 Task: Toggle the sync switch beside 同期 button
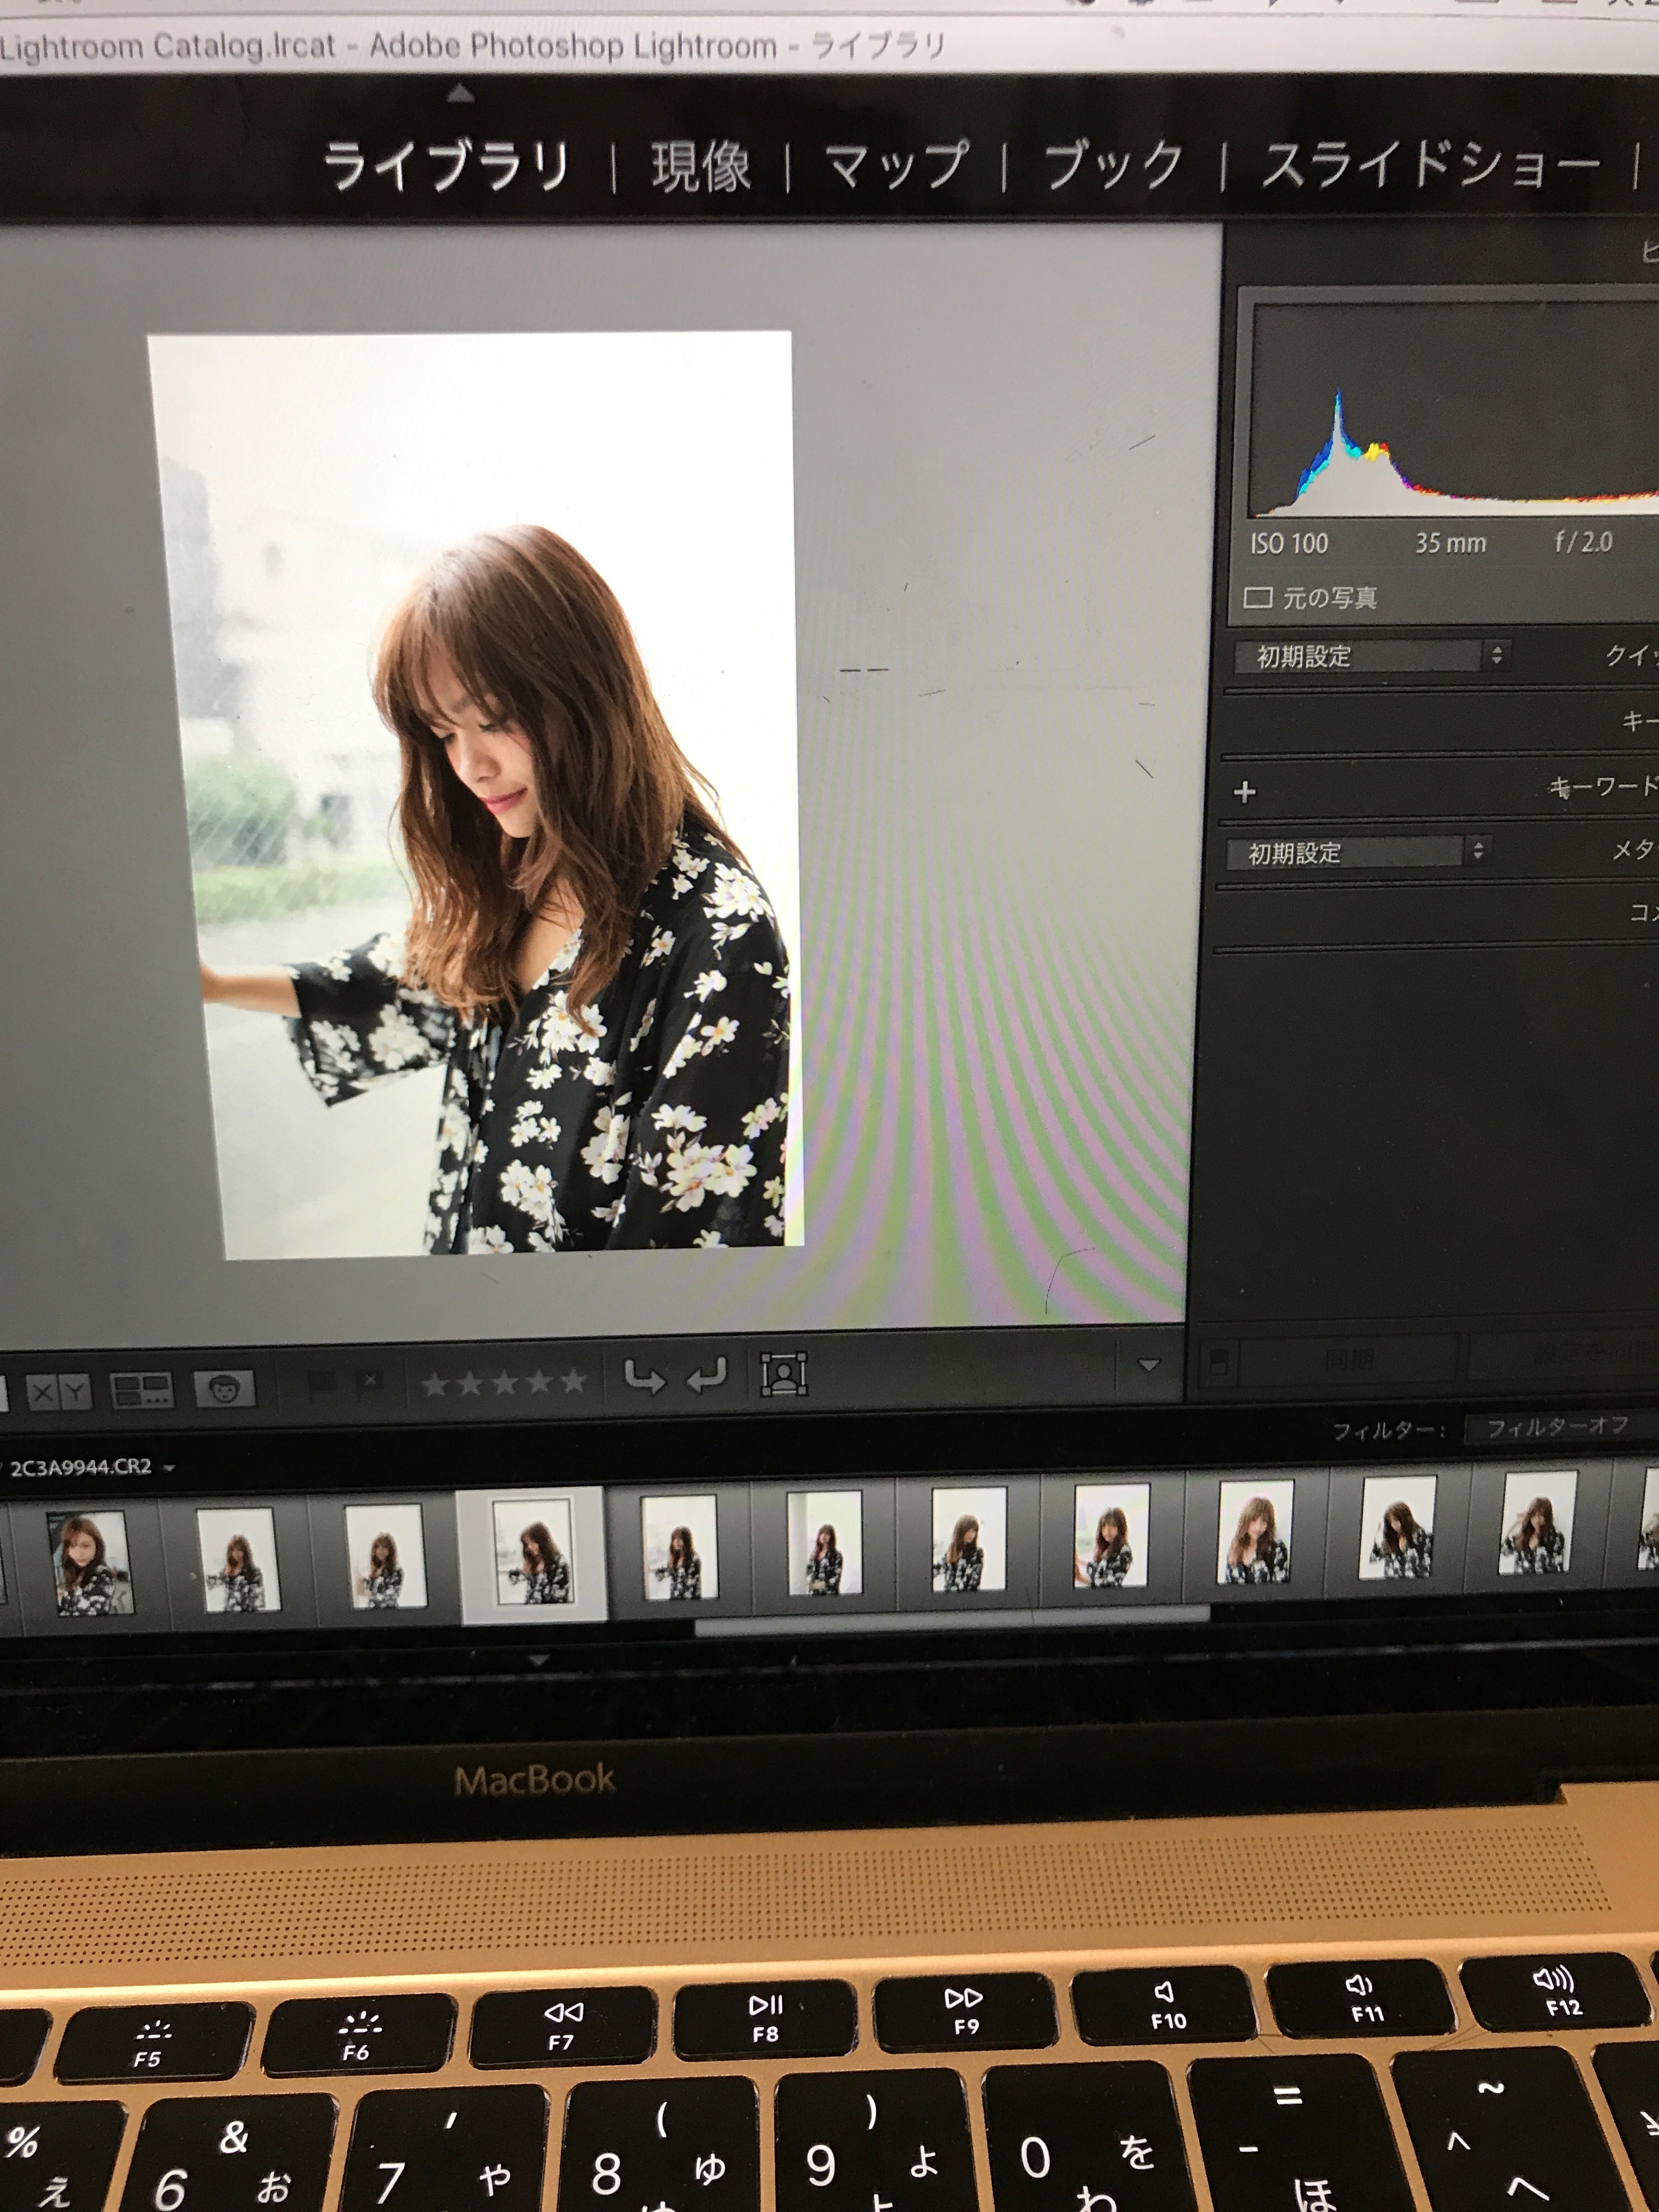pyautogui.click(x=1218, y=1361)
